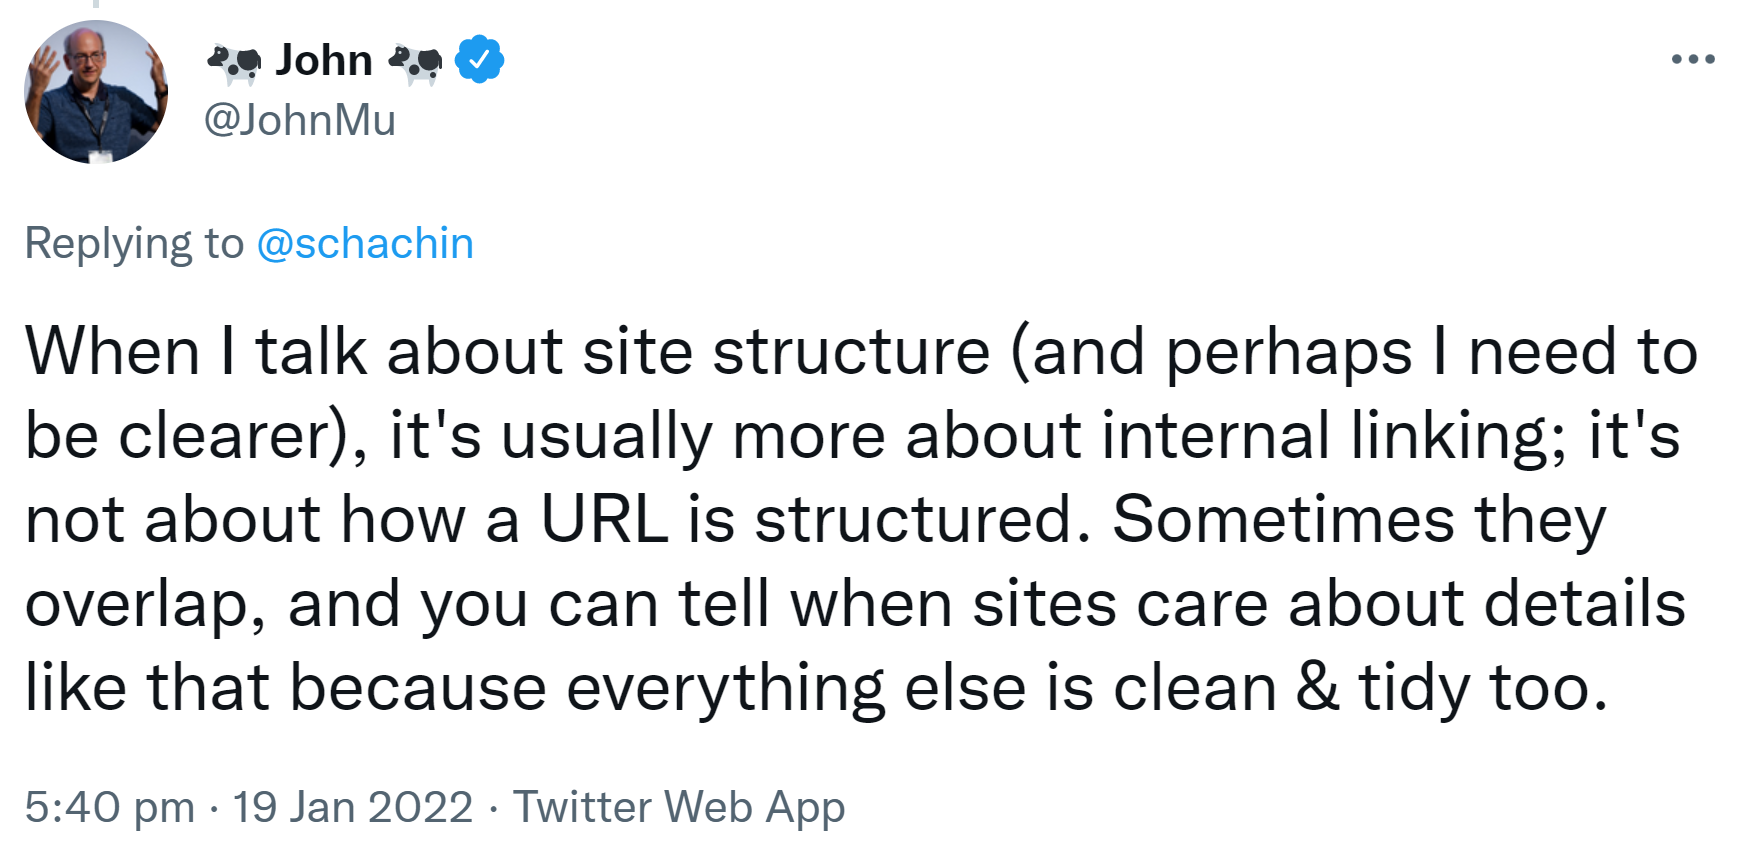Click John's circular avatar photo

(95, 92)
